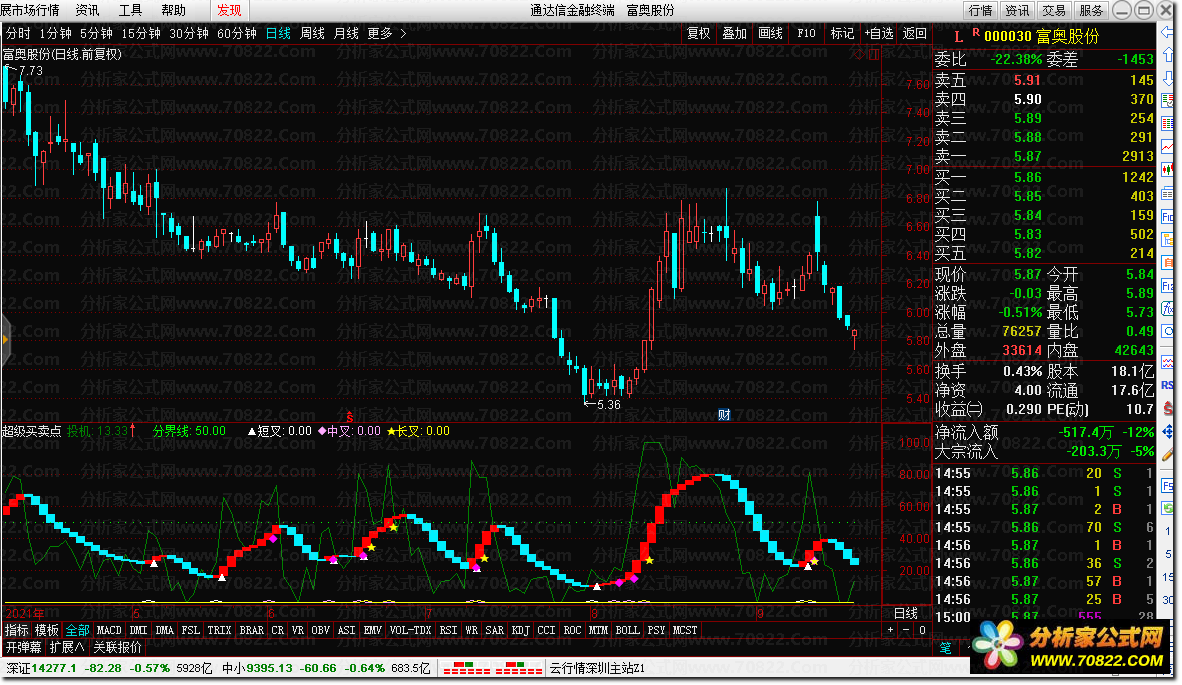This screenshot has width=1182, height=685.
Task: Select the 日线 period tab
Action: [278, 33]
